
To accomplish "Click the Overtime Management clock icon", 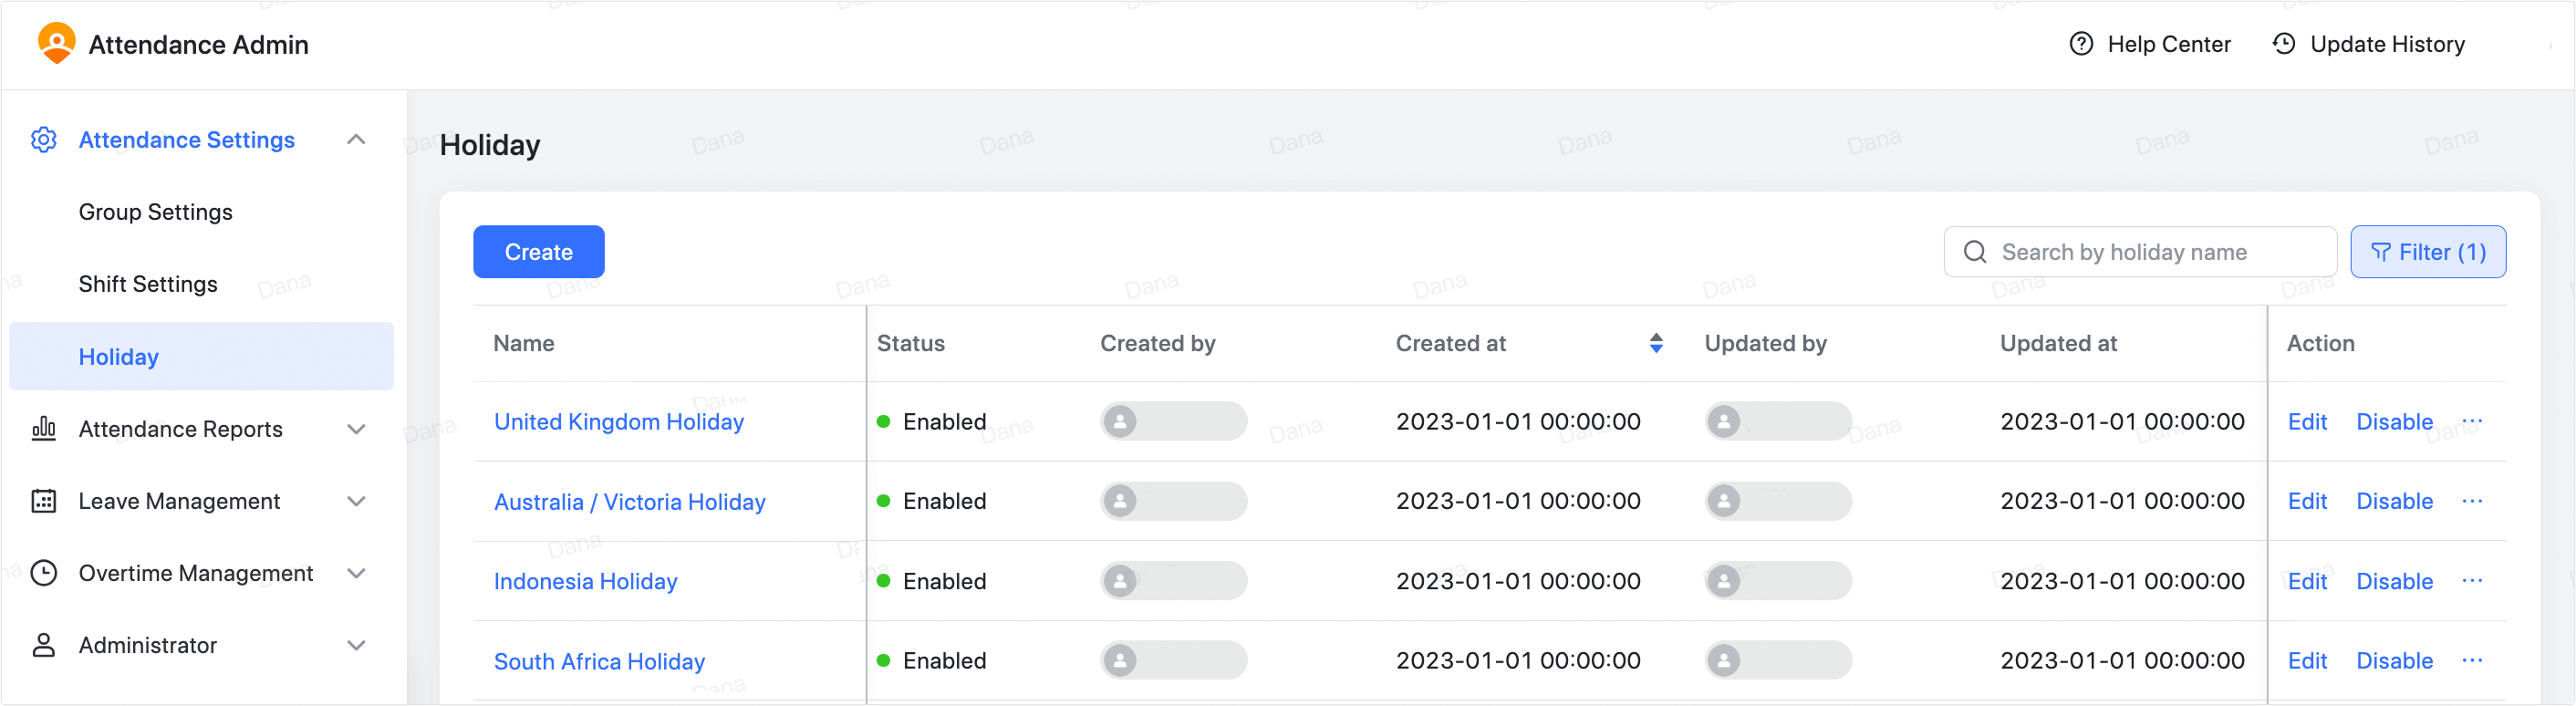I will [44, 573].
